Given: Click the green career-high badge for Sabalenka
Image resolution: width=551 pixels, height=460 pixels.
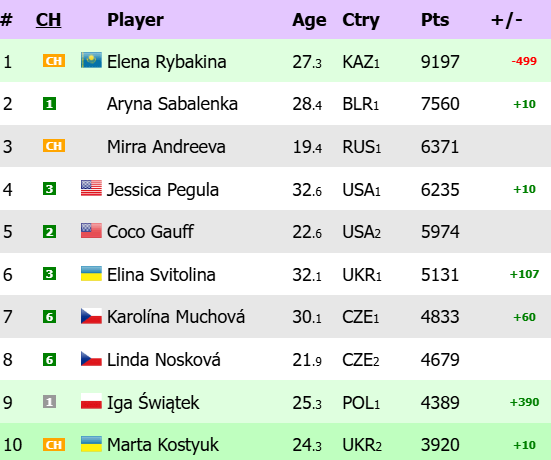Looking at the screenshot, I should [50, 104].
